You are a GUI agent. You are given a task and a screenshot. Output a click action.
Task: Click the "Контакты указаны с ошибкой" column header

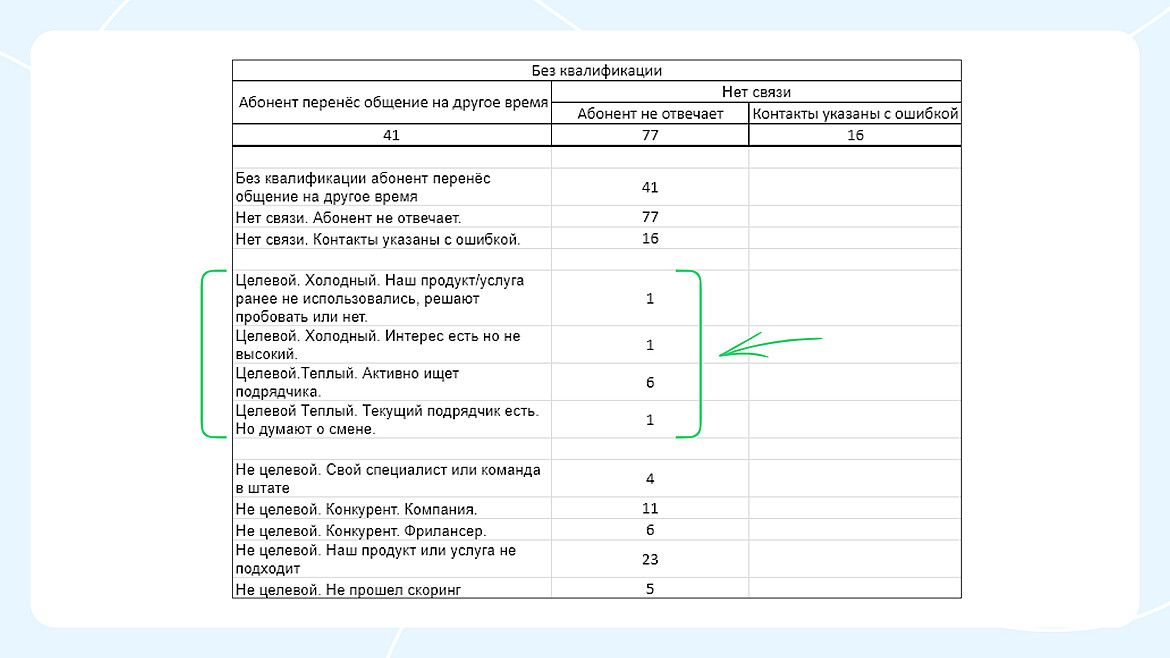point(855,114)
